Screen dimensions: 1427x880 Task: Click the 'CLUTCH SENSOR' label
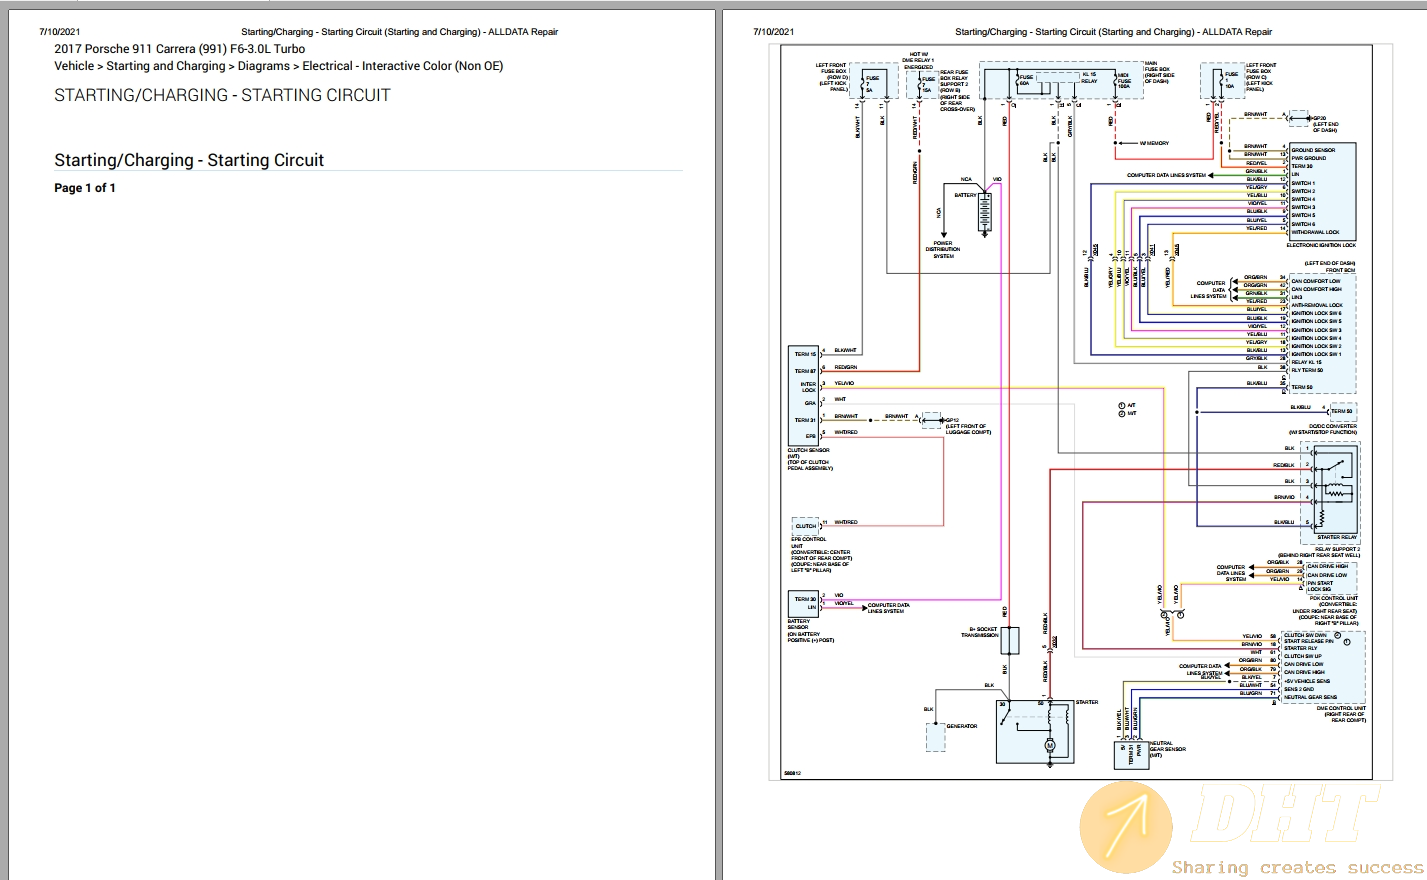[x=808, y=450]
